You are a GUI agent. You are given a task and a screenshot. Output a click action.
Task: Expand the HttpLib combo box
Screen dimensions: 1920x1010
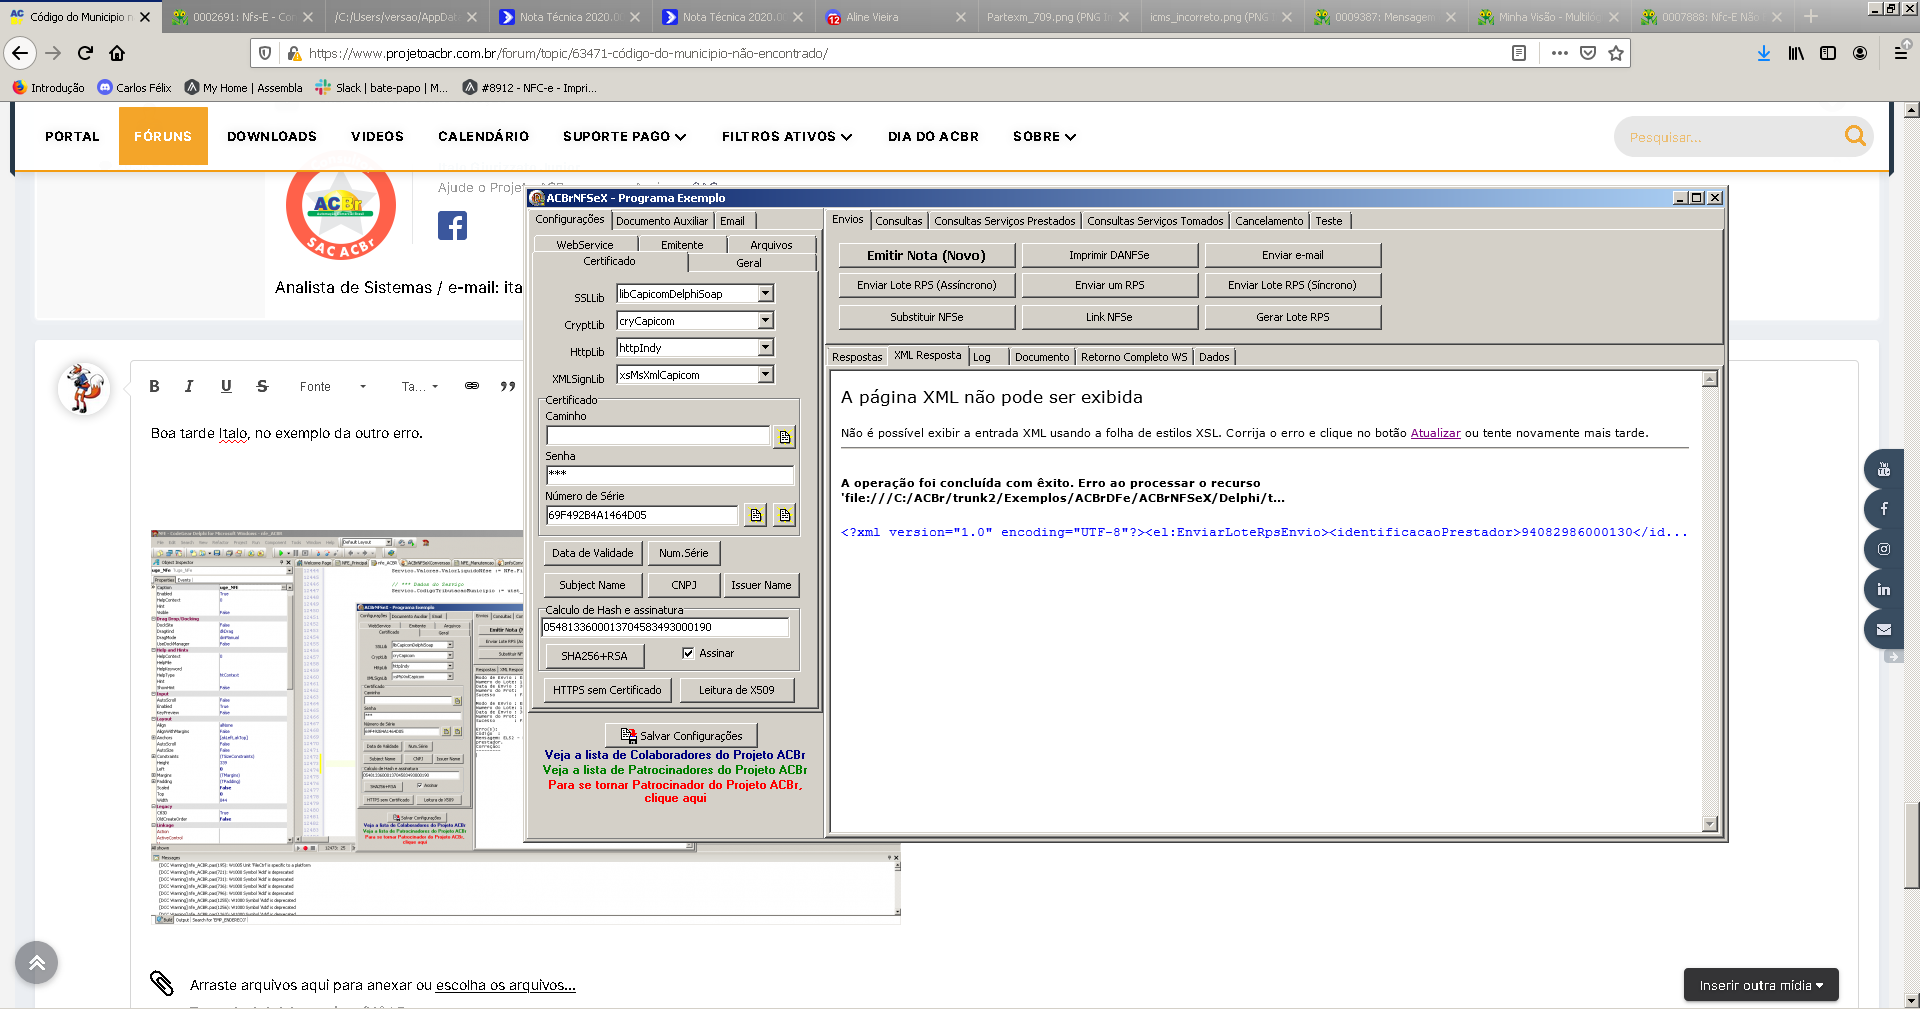(x=765, y=348)
